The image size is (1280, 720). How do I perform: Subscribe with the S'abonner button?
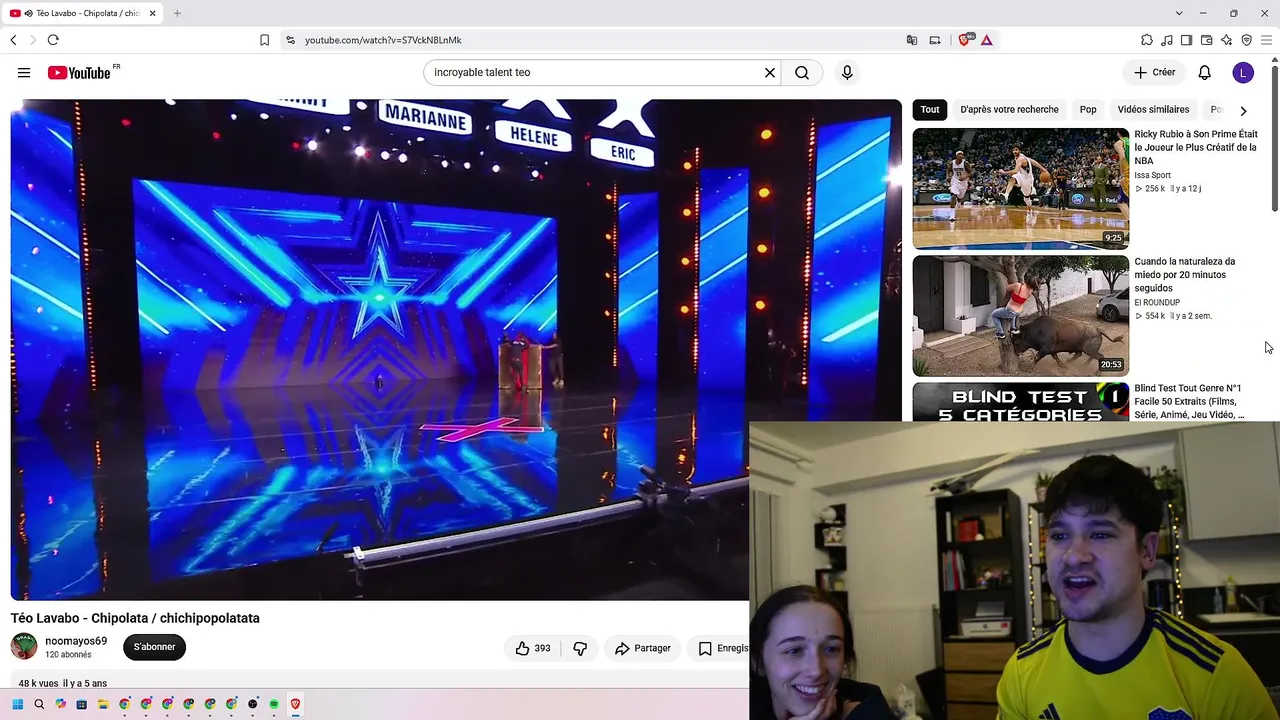click(154, 647)
